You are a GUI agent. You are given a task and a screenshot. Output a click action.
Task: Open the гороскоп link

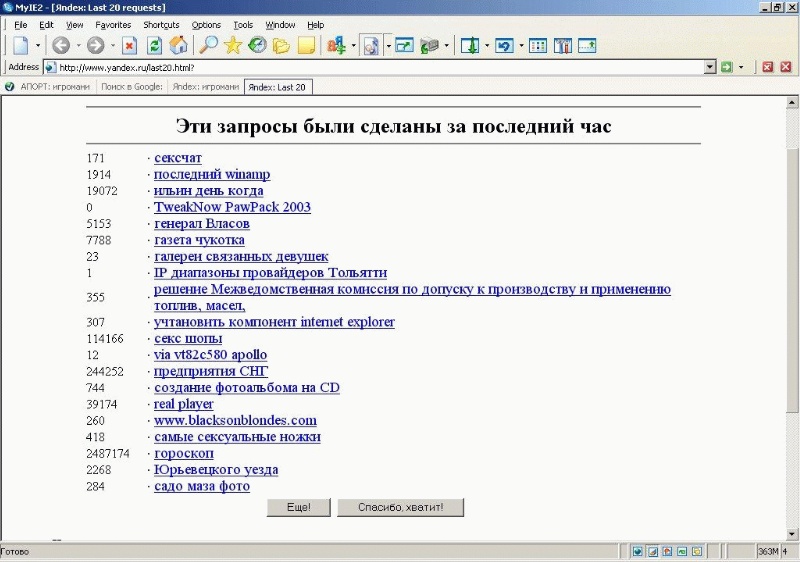click(x=184, y=453)
